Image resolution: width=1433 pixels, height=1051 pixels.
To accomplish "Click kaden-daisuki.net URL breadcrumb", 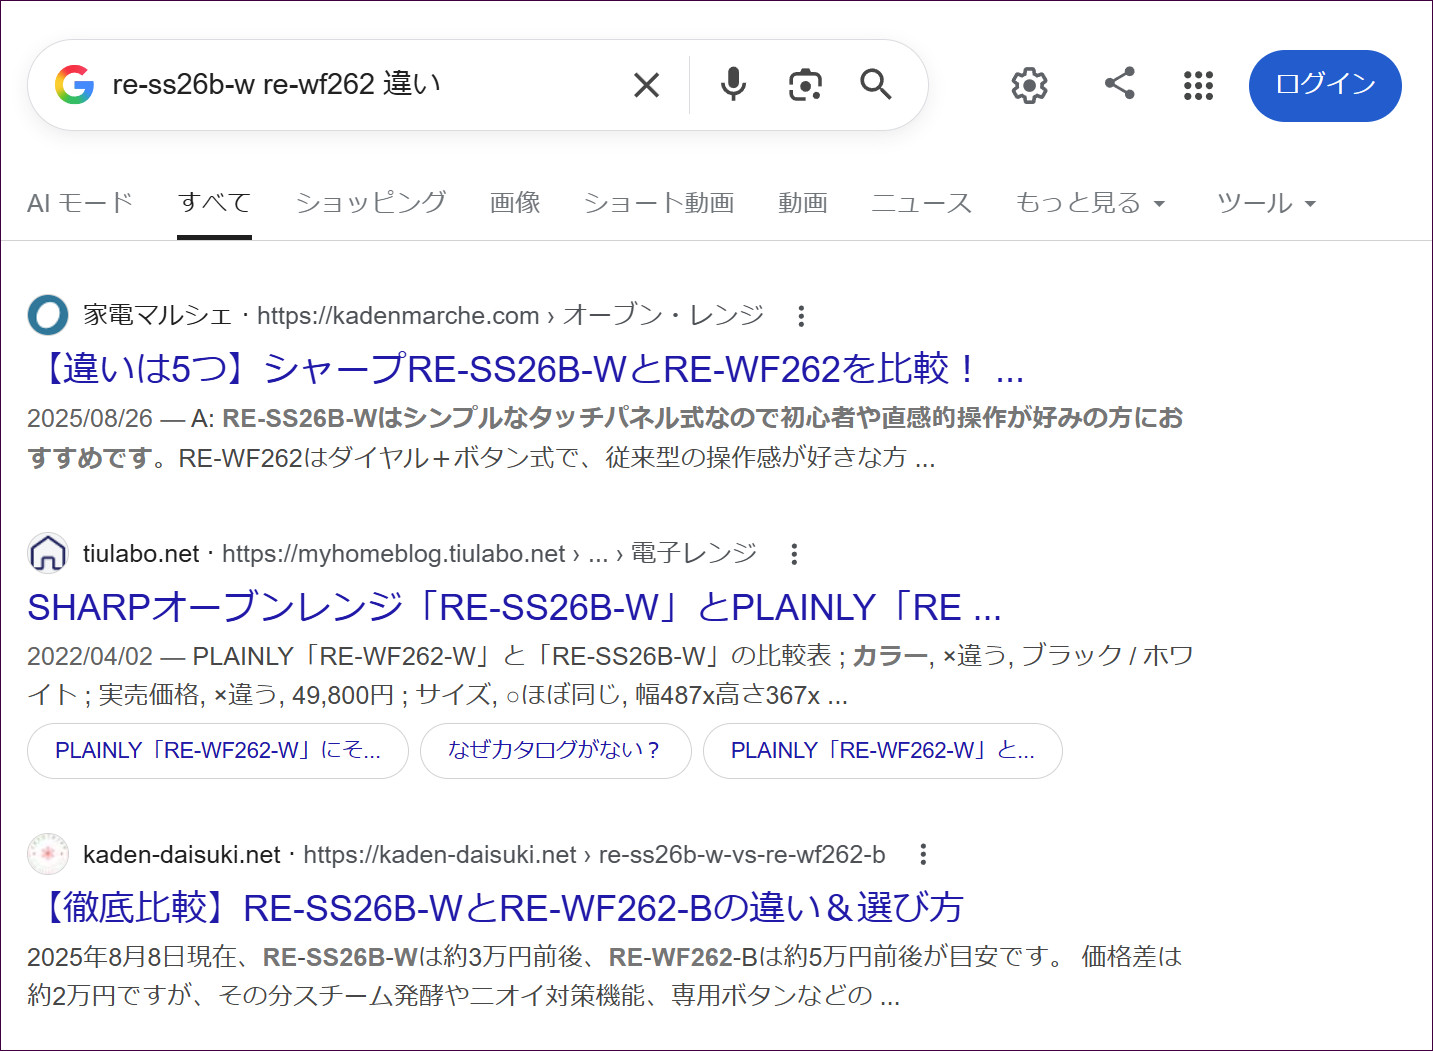I will 594,855.
